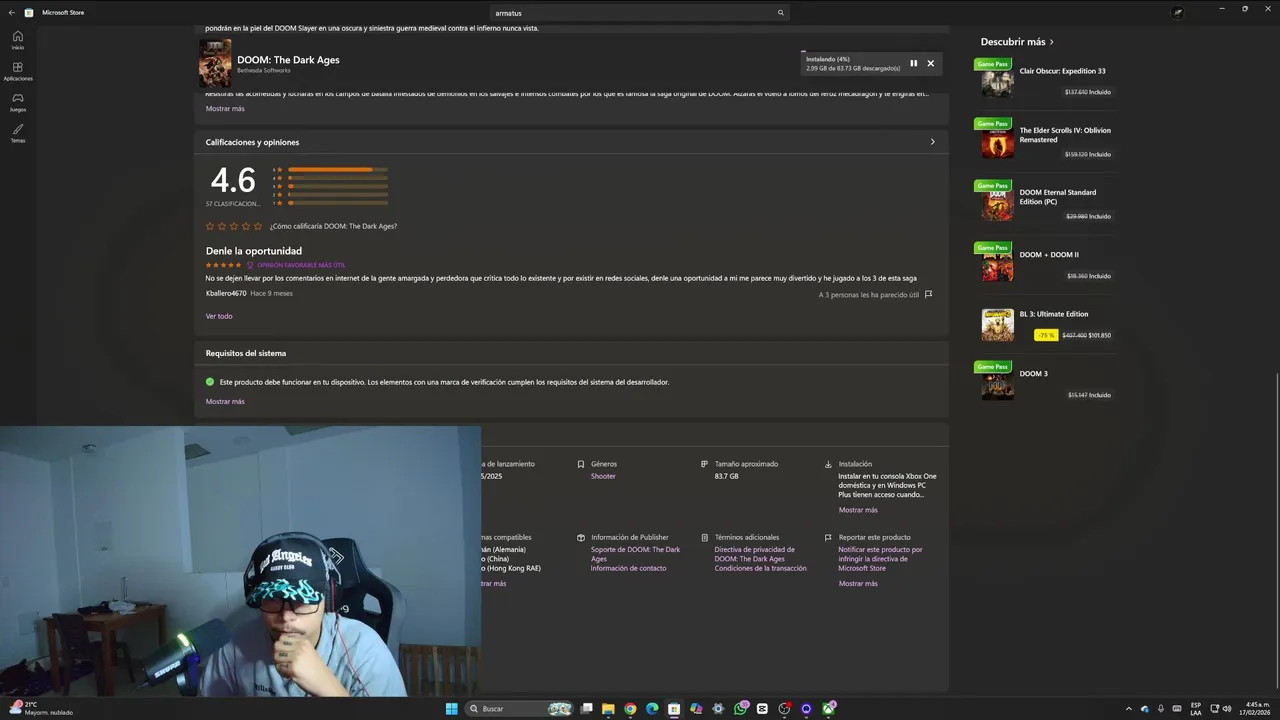Click DOOM: The Dark Ages cover thumbnail
This screenshot has width=1280, height=720.
tap(215, 63)
